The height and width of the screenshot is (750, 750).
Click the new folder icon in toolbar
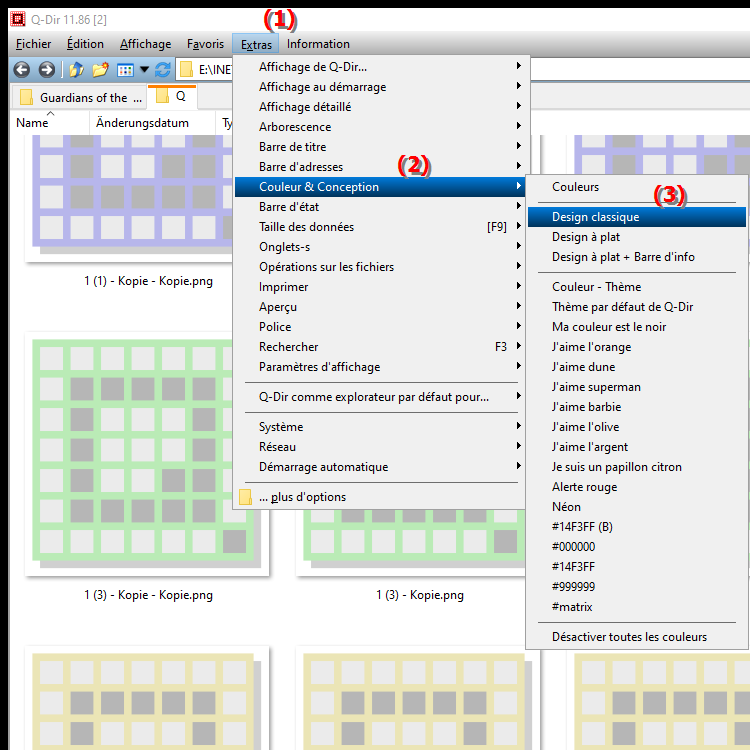[x=100, y=70]
